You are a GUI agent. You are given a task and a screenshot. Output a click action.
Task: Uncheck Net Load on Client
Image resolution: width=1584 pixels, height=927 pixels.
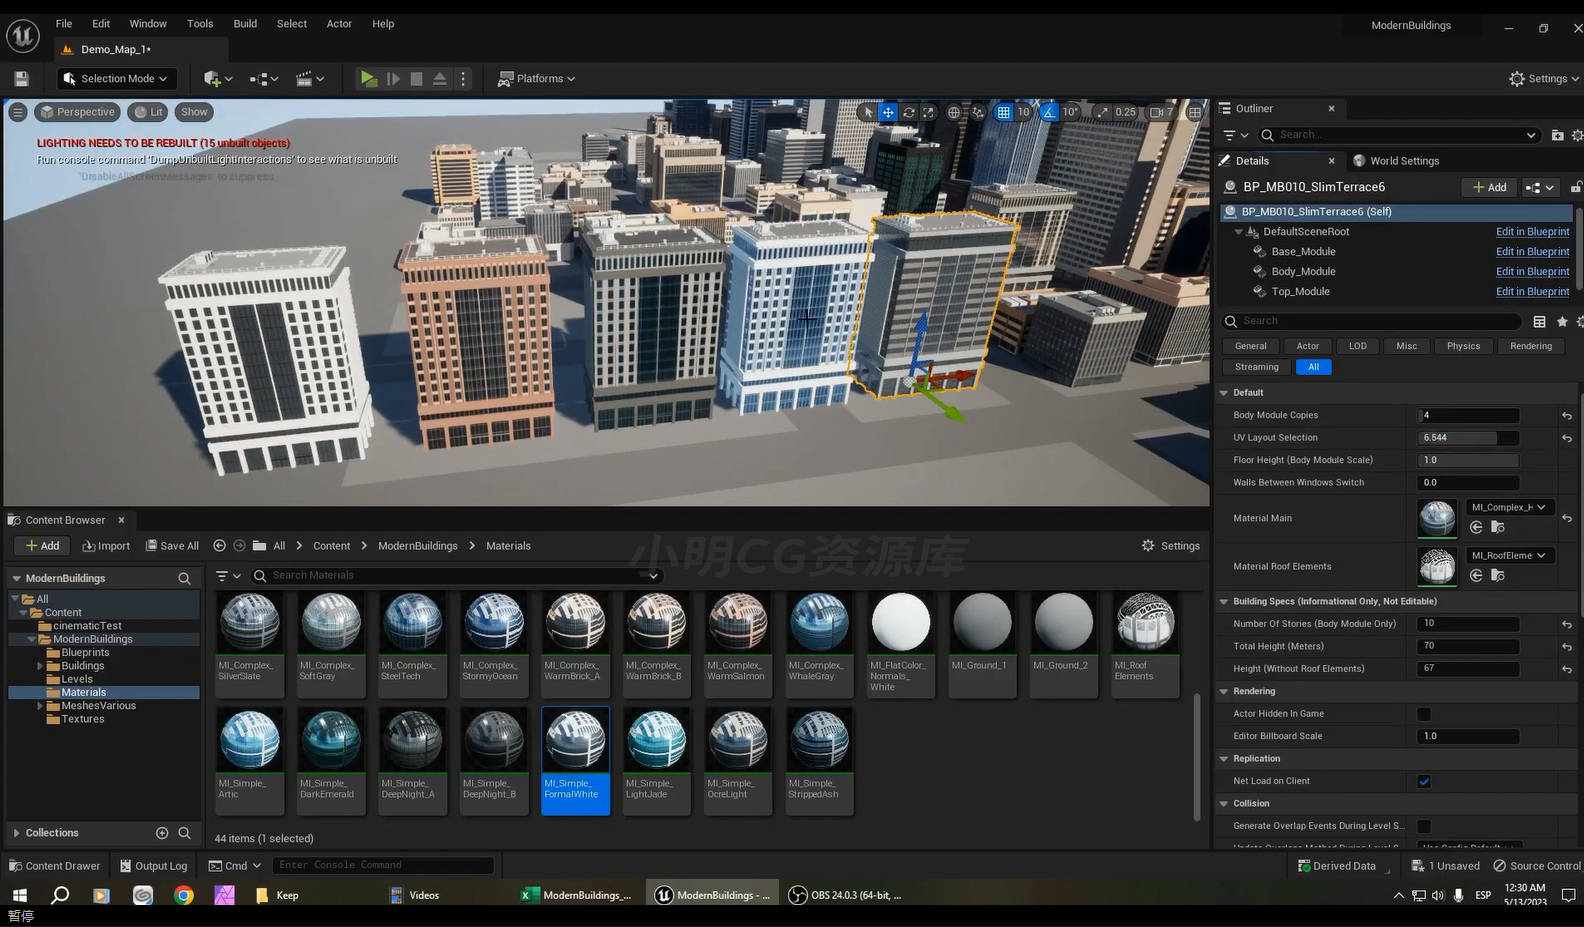[x=1424, y=782]
